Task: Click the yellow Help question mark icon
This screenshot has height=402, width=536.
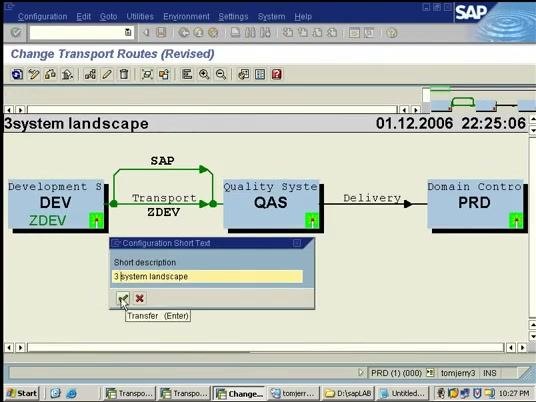Action: click(x=392, y=33)
